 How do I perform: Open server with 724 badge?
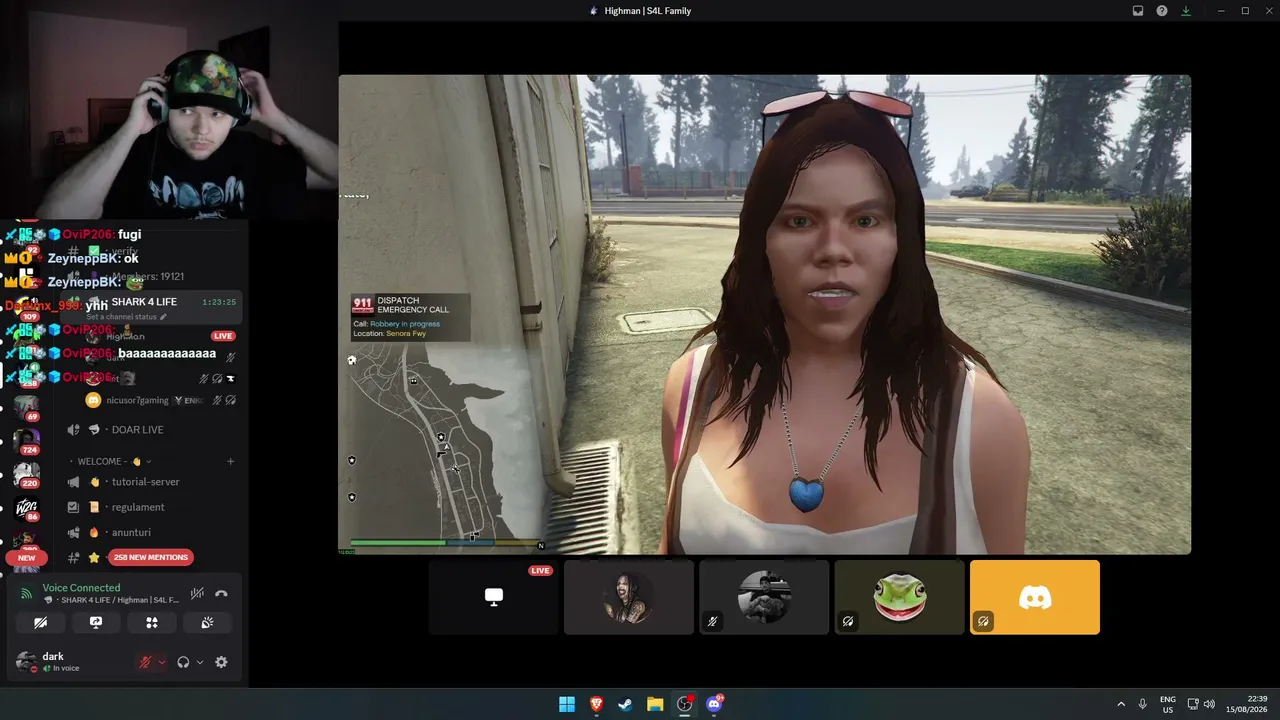27,440
